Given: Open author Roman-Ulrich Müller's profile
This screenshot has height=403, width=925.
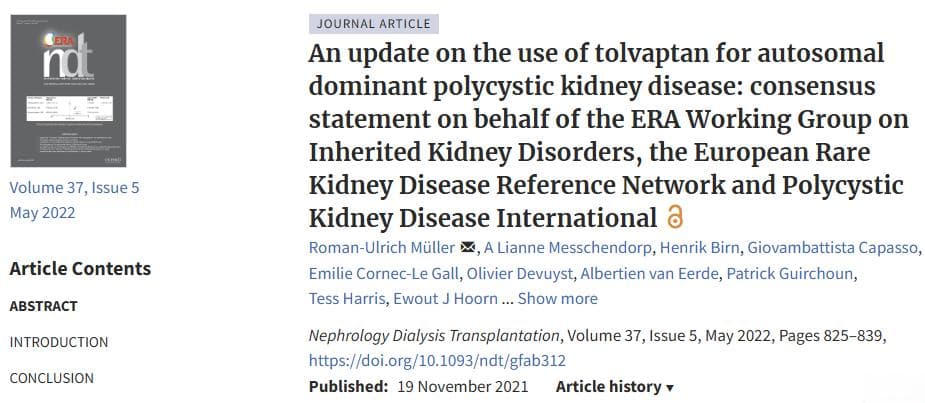Looking at the screenshot, I should tap(382, 248).
